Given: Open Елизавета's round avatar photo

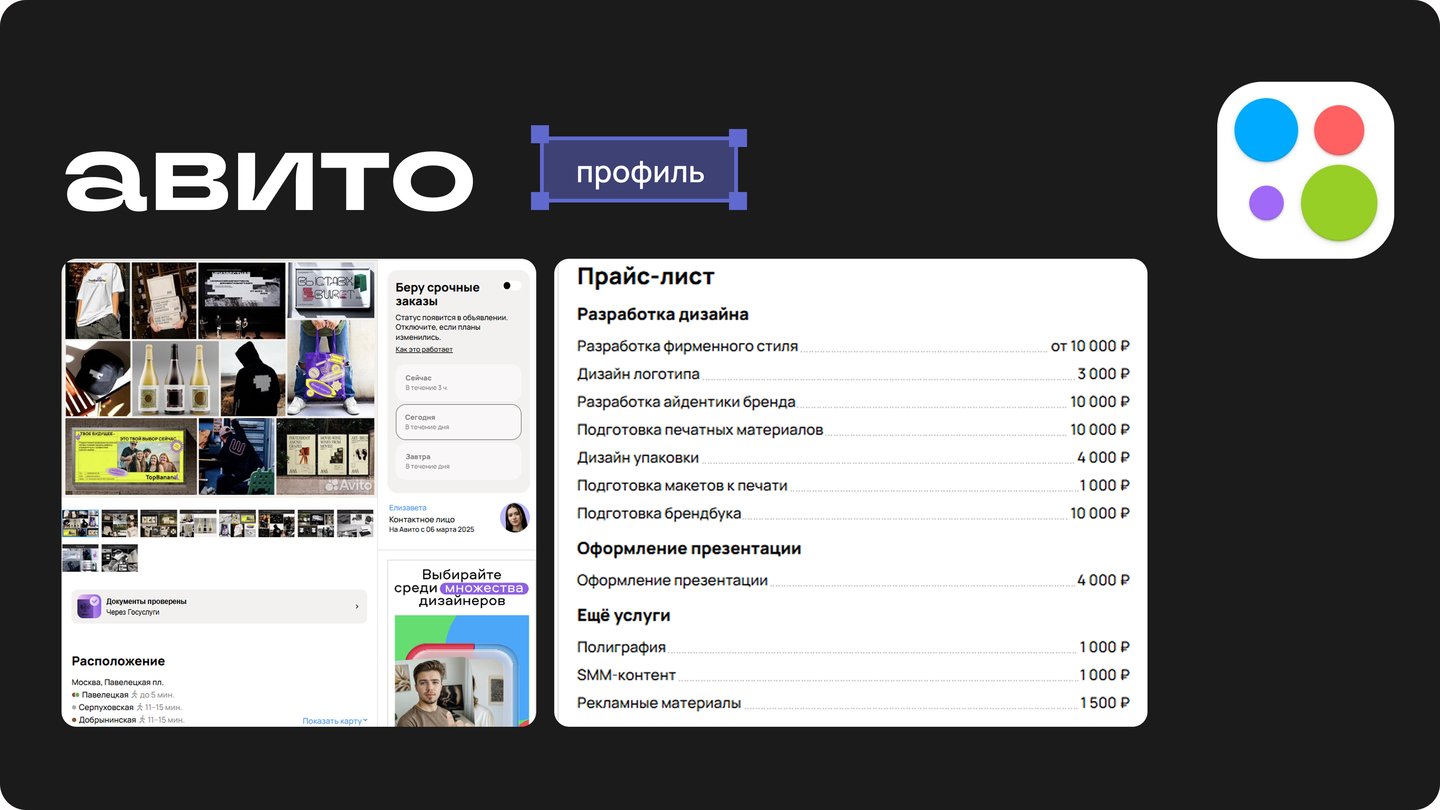Looking at the screenshot, I should 515,517.
